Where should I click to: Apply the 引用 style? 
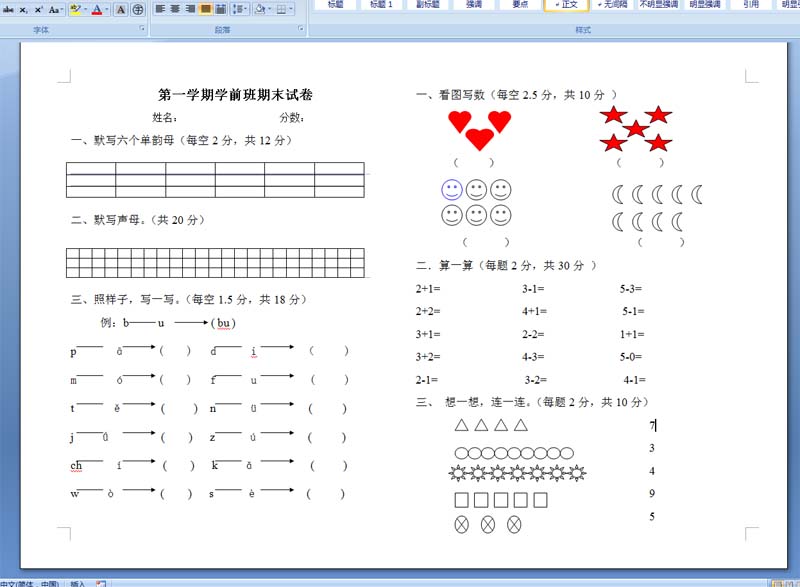coord(751,5)
